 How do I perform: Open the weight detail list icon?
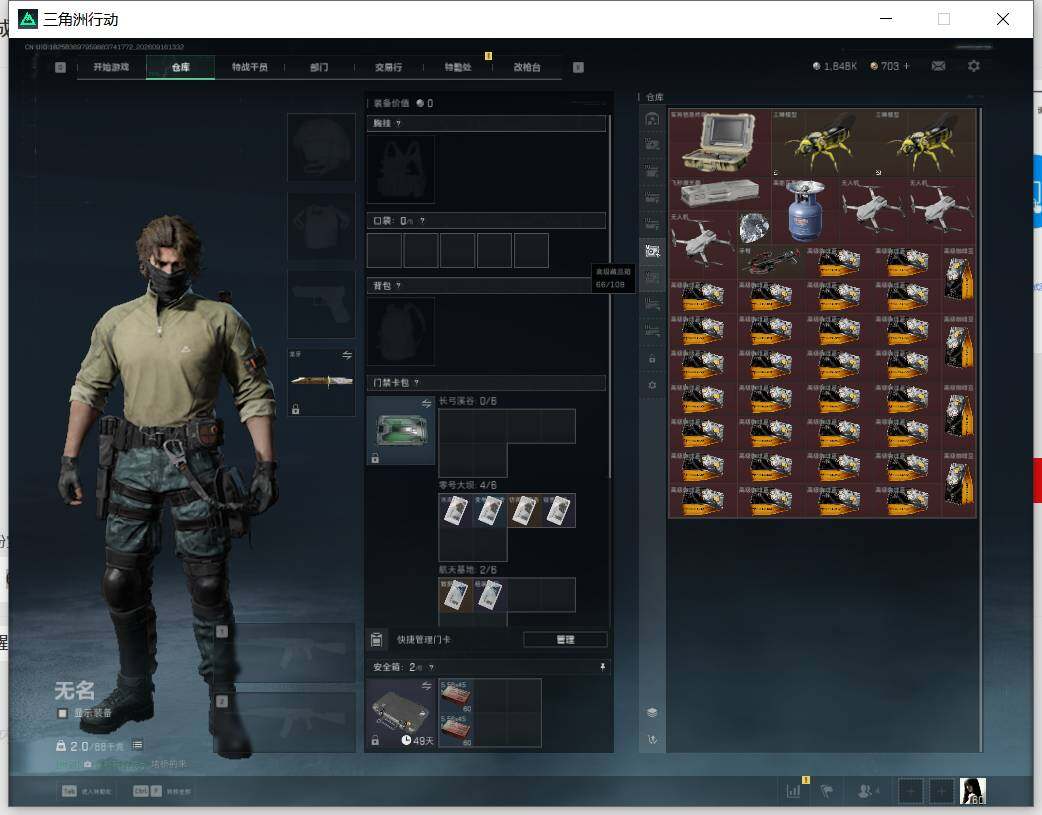(137, 745)
